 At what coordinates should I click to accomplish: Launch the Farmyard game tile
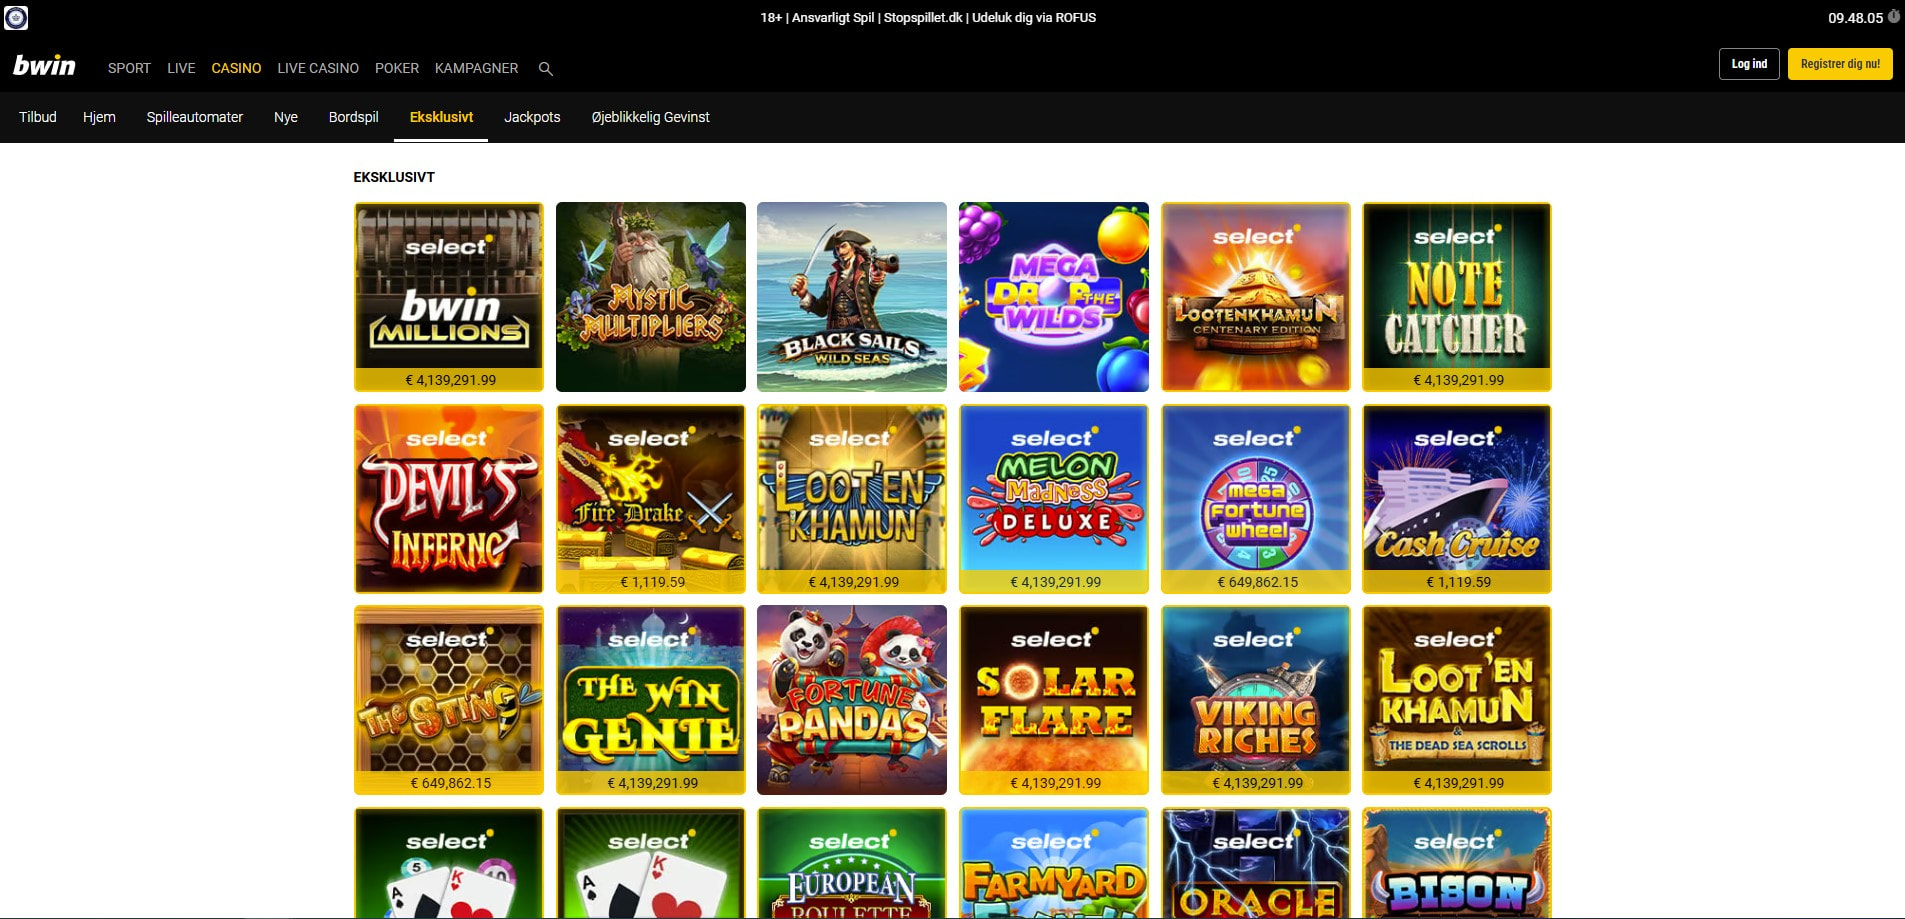1054,863
